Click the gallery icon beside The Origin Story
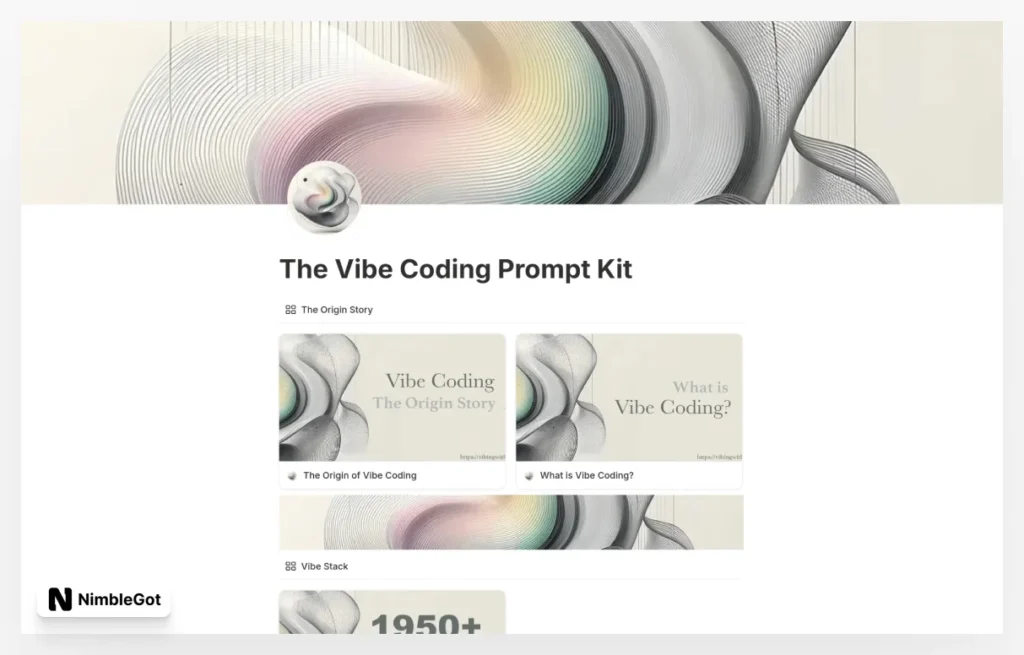Screen dimensions: 1024x655 pos(291,310)
